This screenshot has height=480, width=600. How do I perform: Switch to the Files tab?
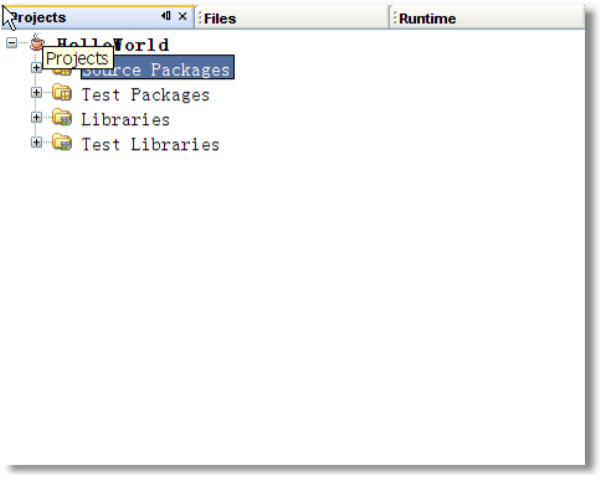(x=220, y=18)
